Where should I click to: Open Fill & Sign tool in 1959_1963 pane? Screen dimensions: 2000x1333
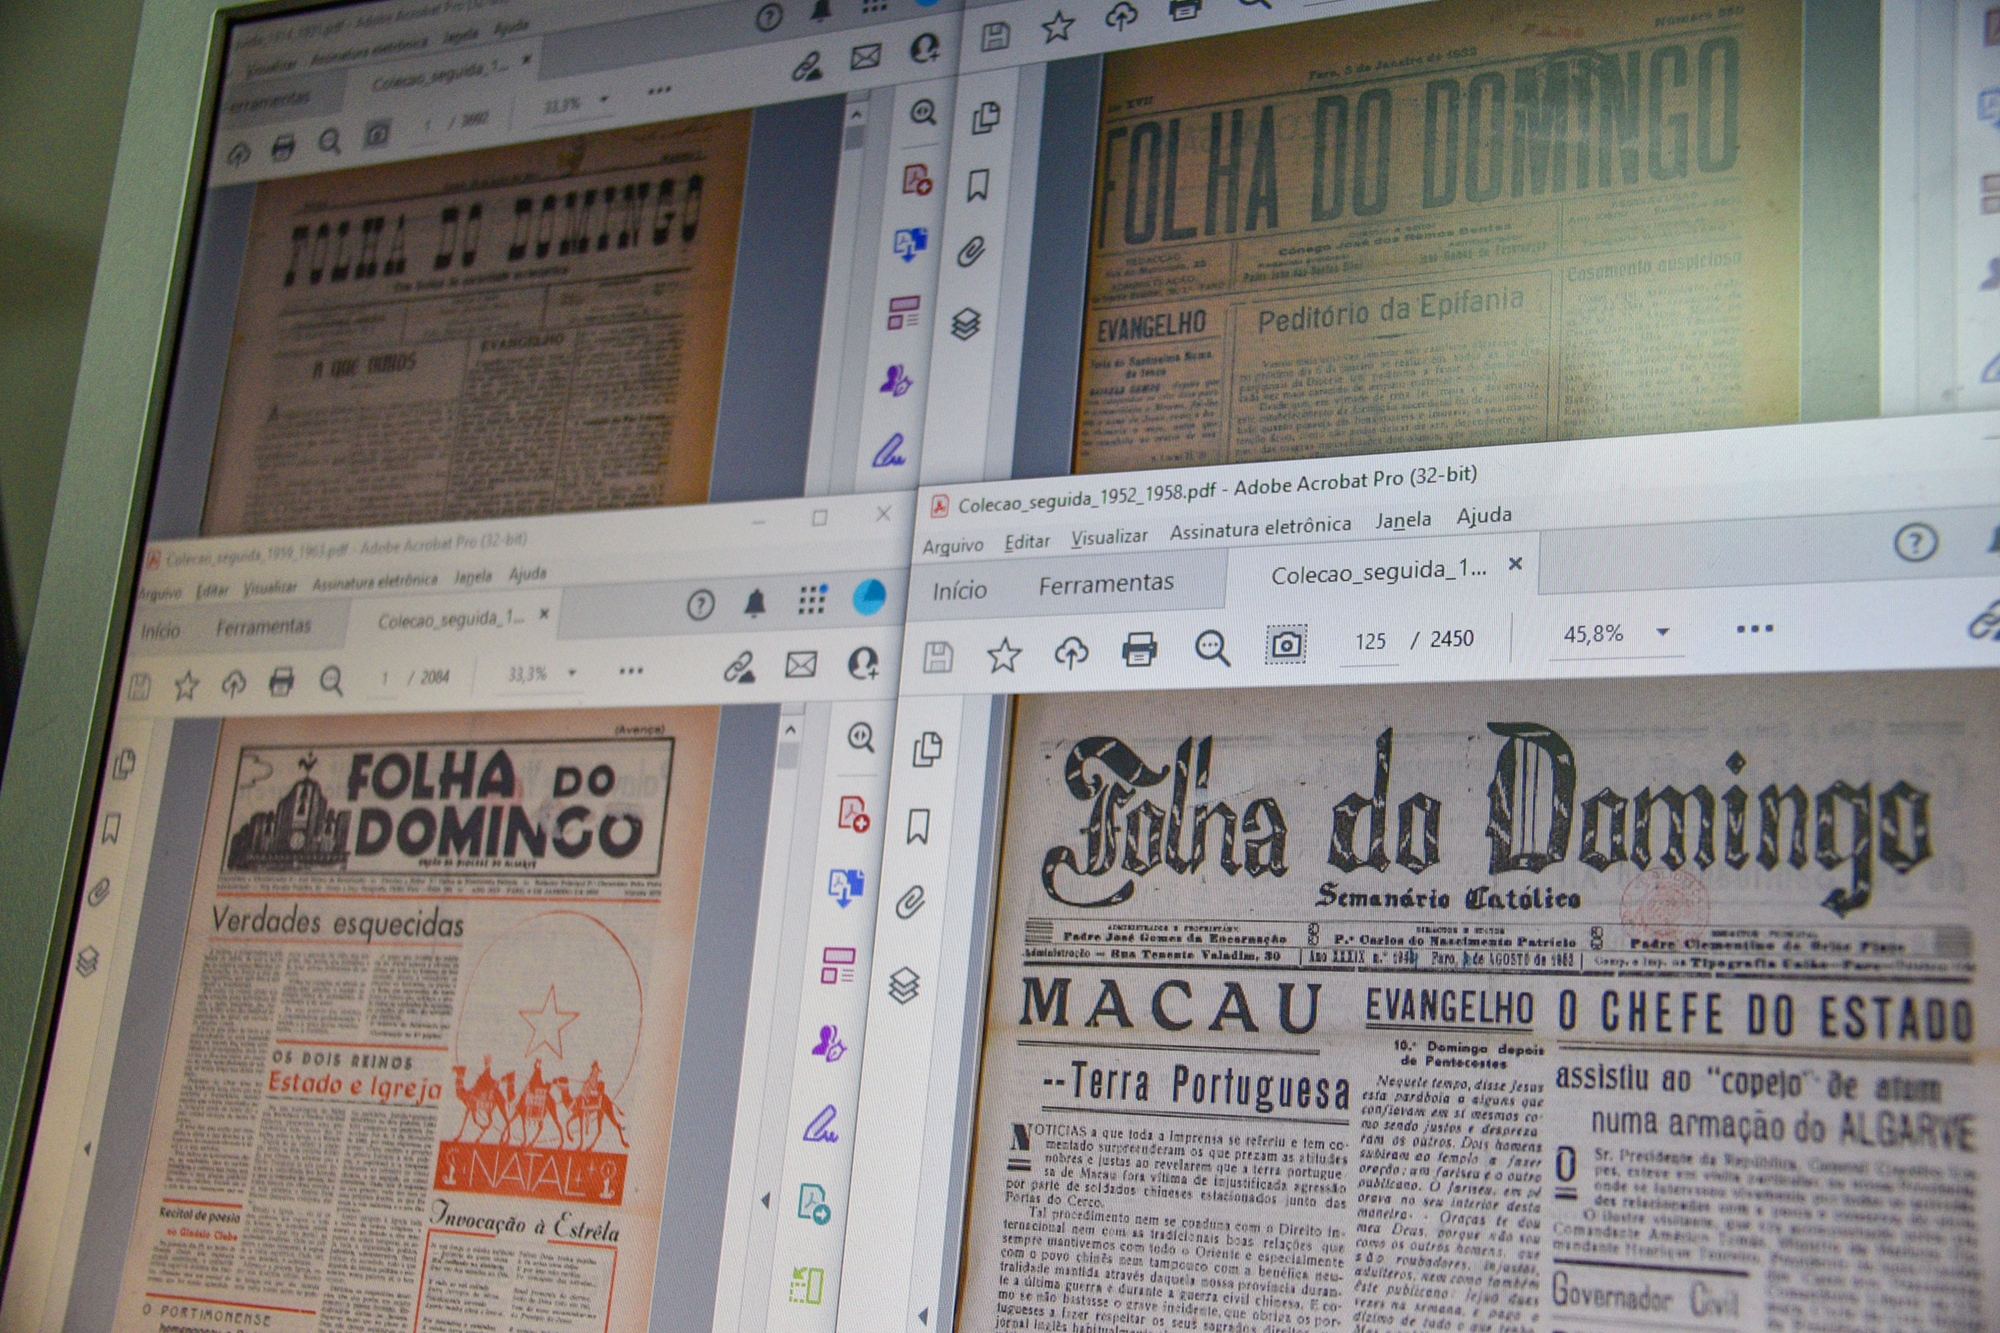(821, 1124)
